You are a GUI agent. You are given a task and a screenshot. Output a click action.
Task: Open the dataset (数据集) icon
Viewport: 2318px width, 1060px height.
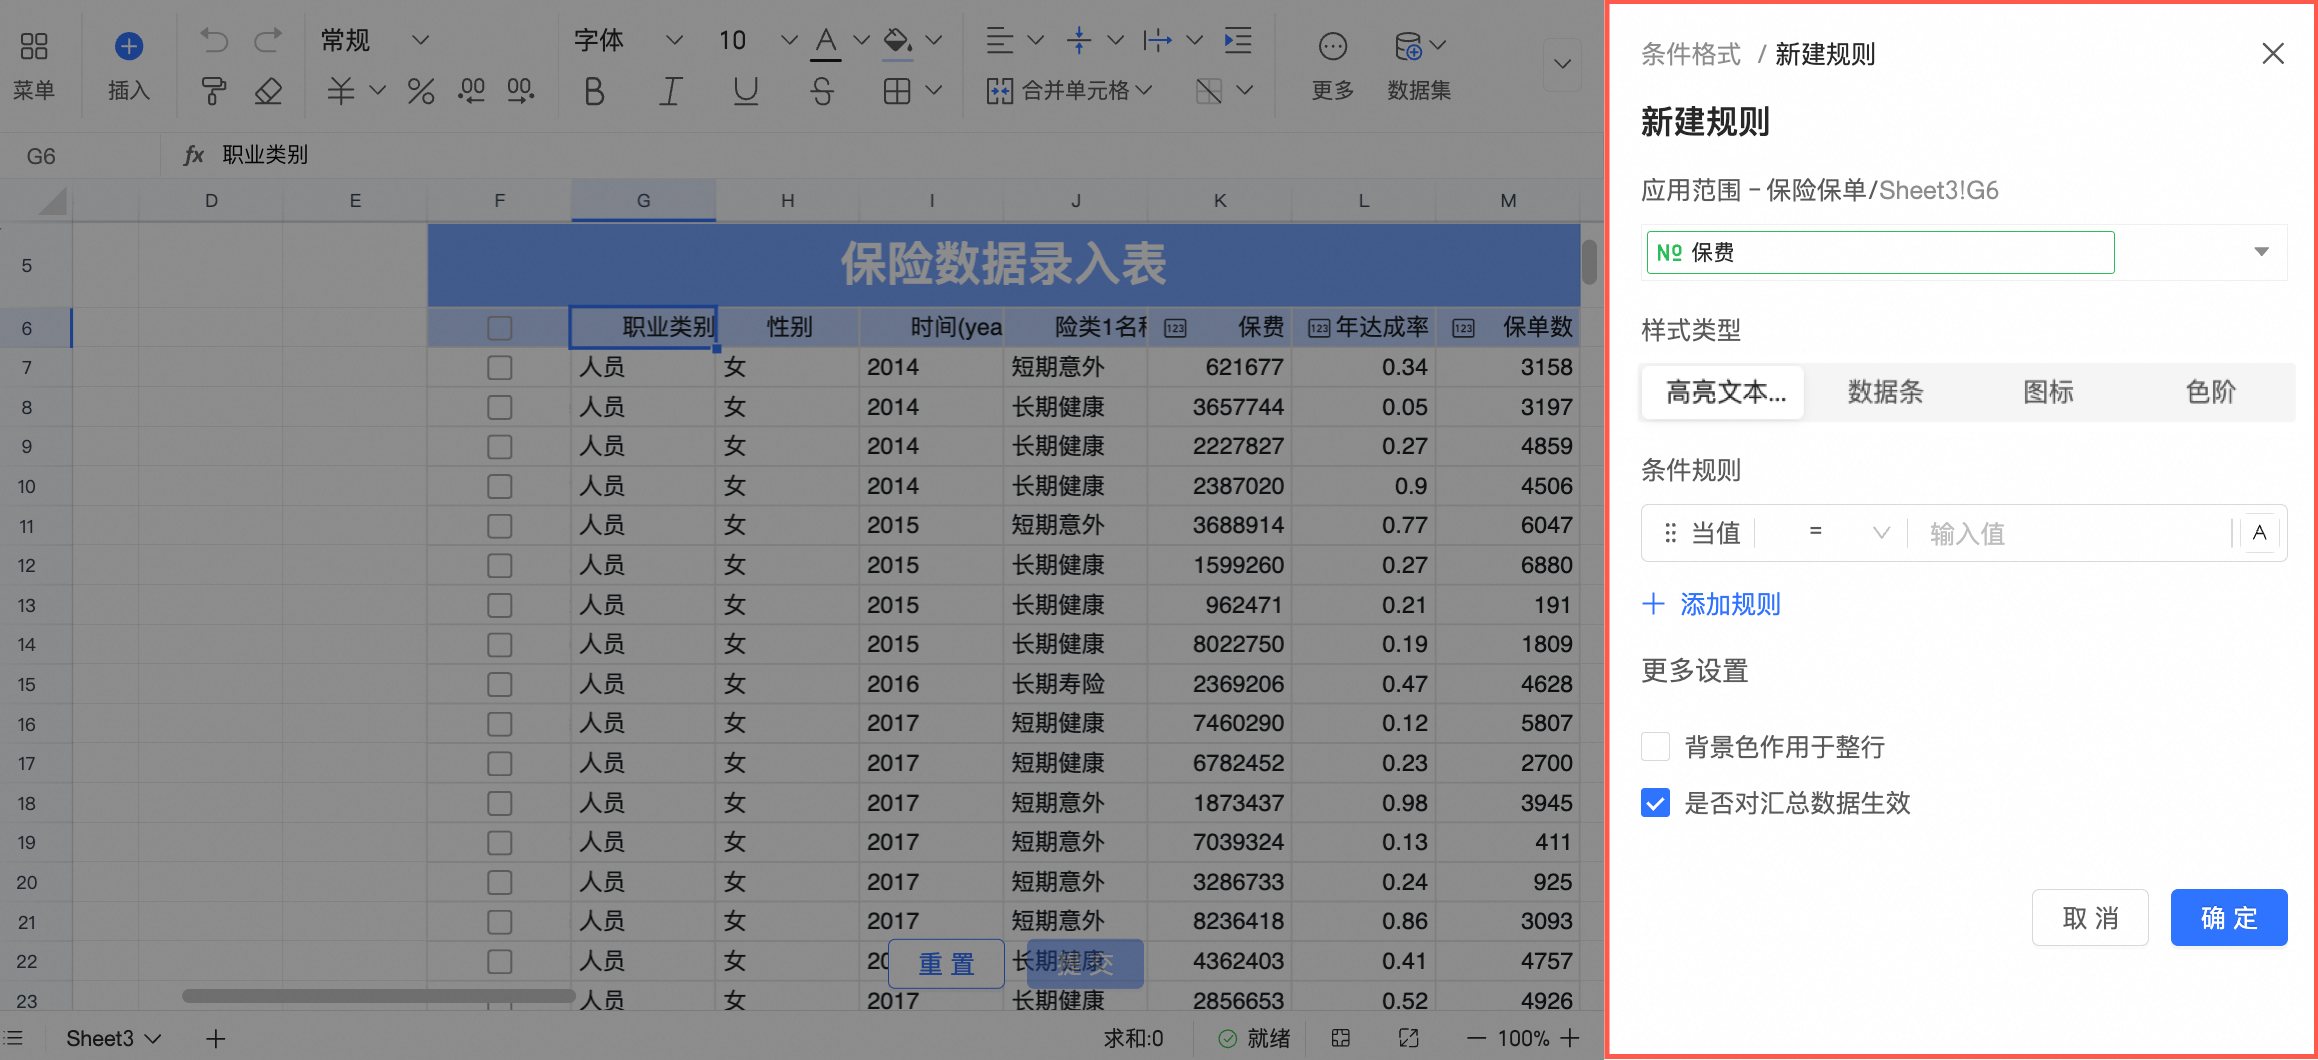[x=1408, y=46]
